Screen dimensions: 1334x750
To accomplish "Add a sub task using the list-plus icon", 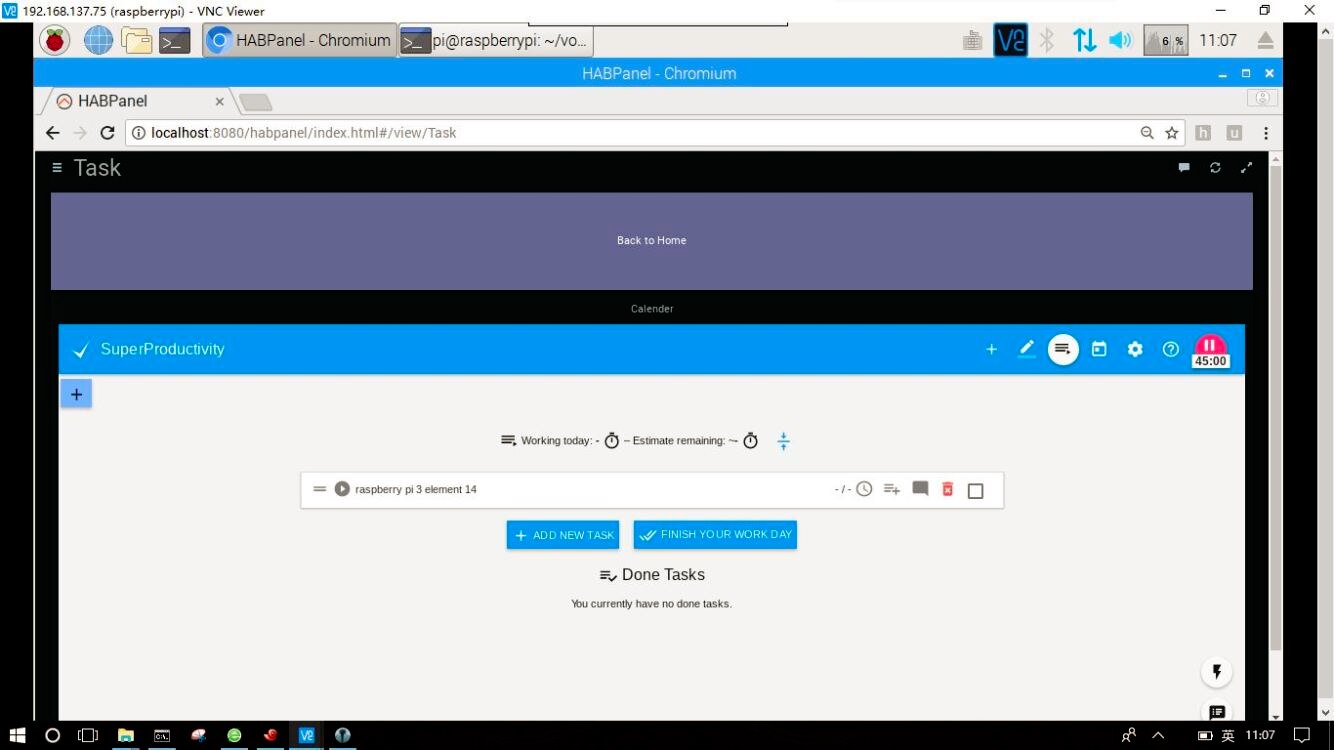I will [892, 489].
